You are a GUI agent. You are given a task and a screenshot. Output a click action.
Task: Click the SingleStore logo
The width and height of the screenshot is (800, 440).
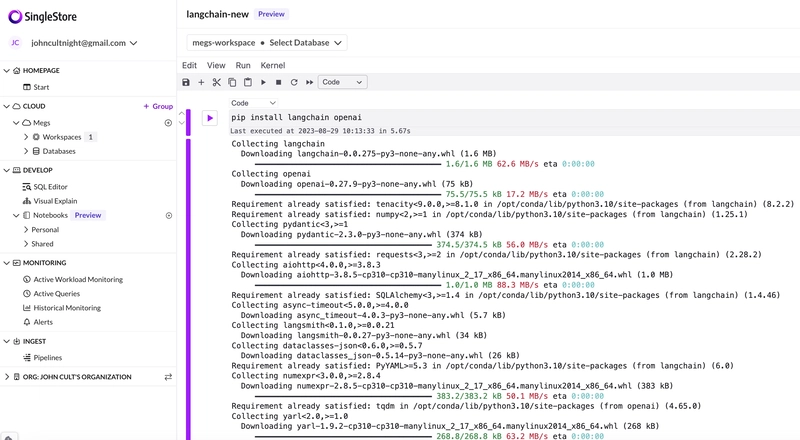click(x=42, y=17)
